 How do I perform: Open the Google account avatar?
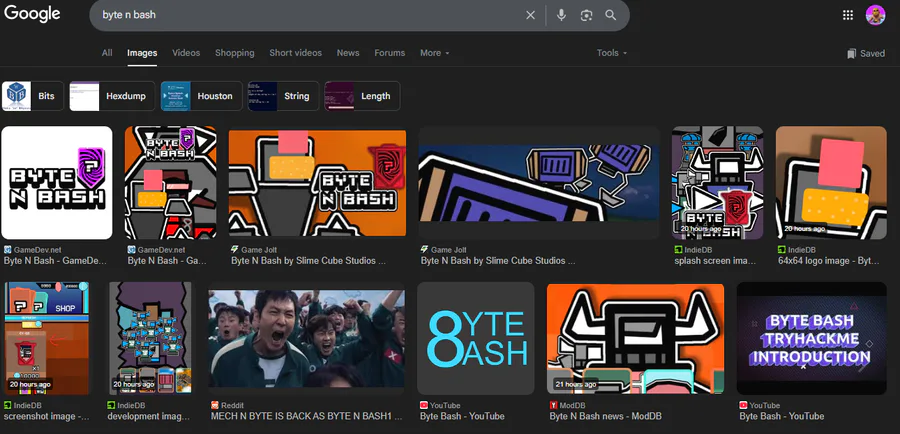pos(875,15)
